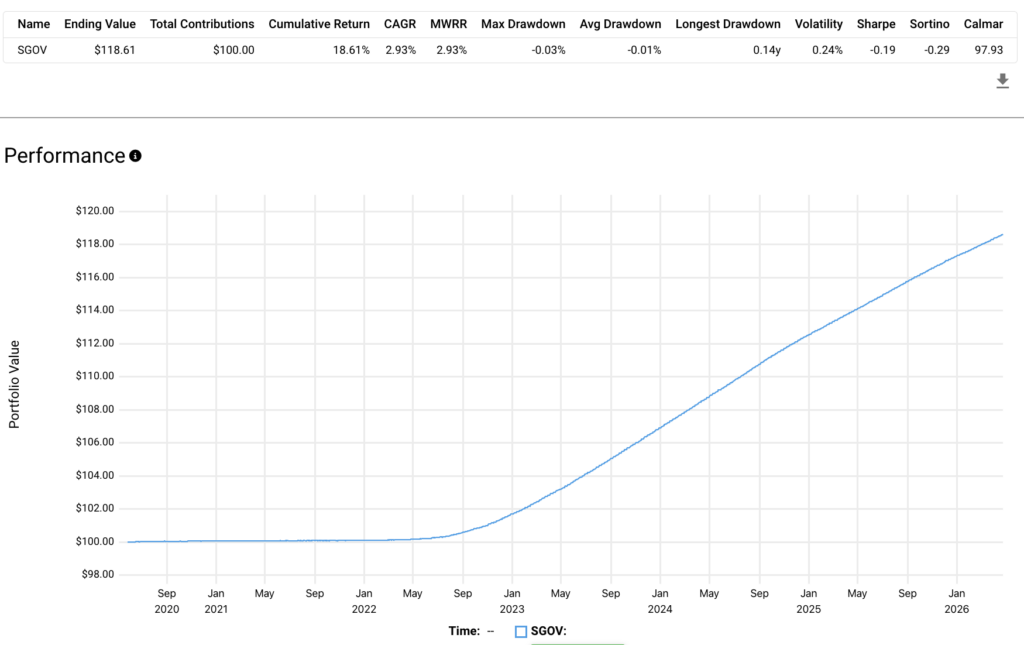Open the Performance info icon
This screenshot has width=1024, height=645.
coord(135,156)
